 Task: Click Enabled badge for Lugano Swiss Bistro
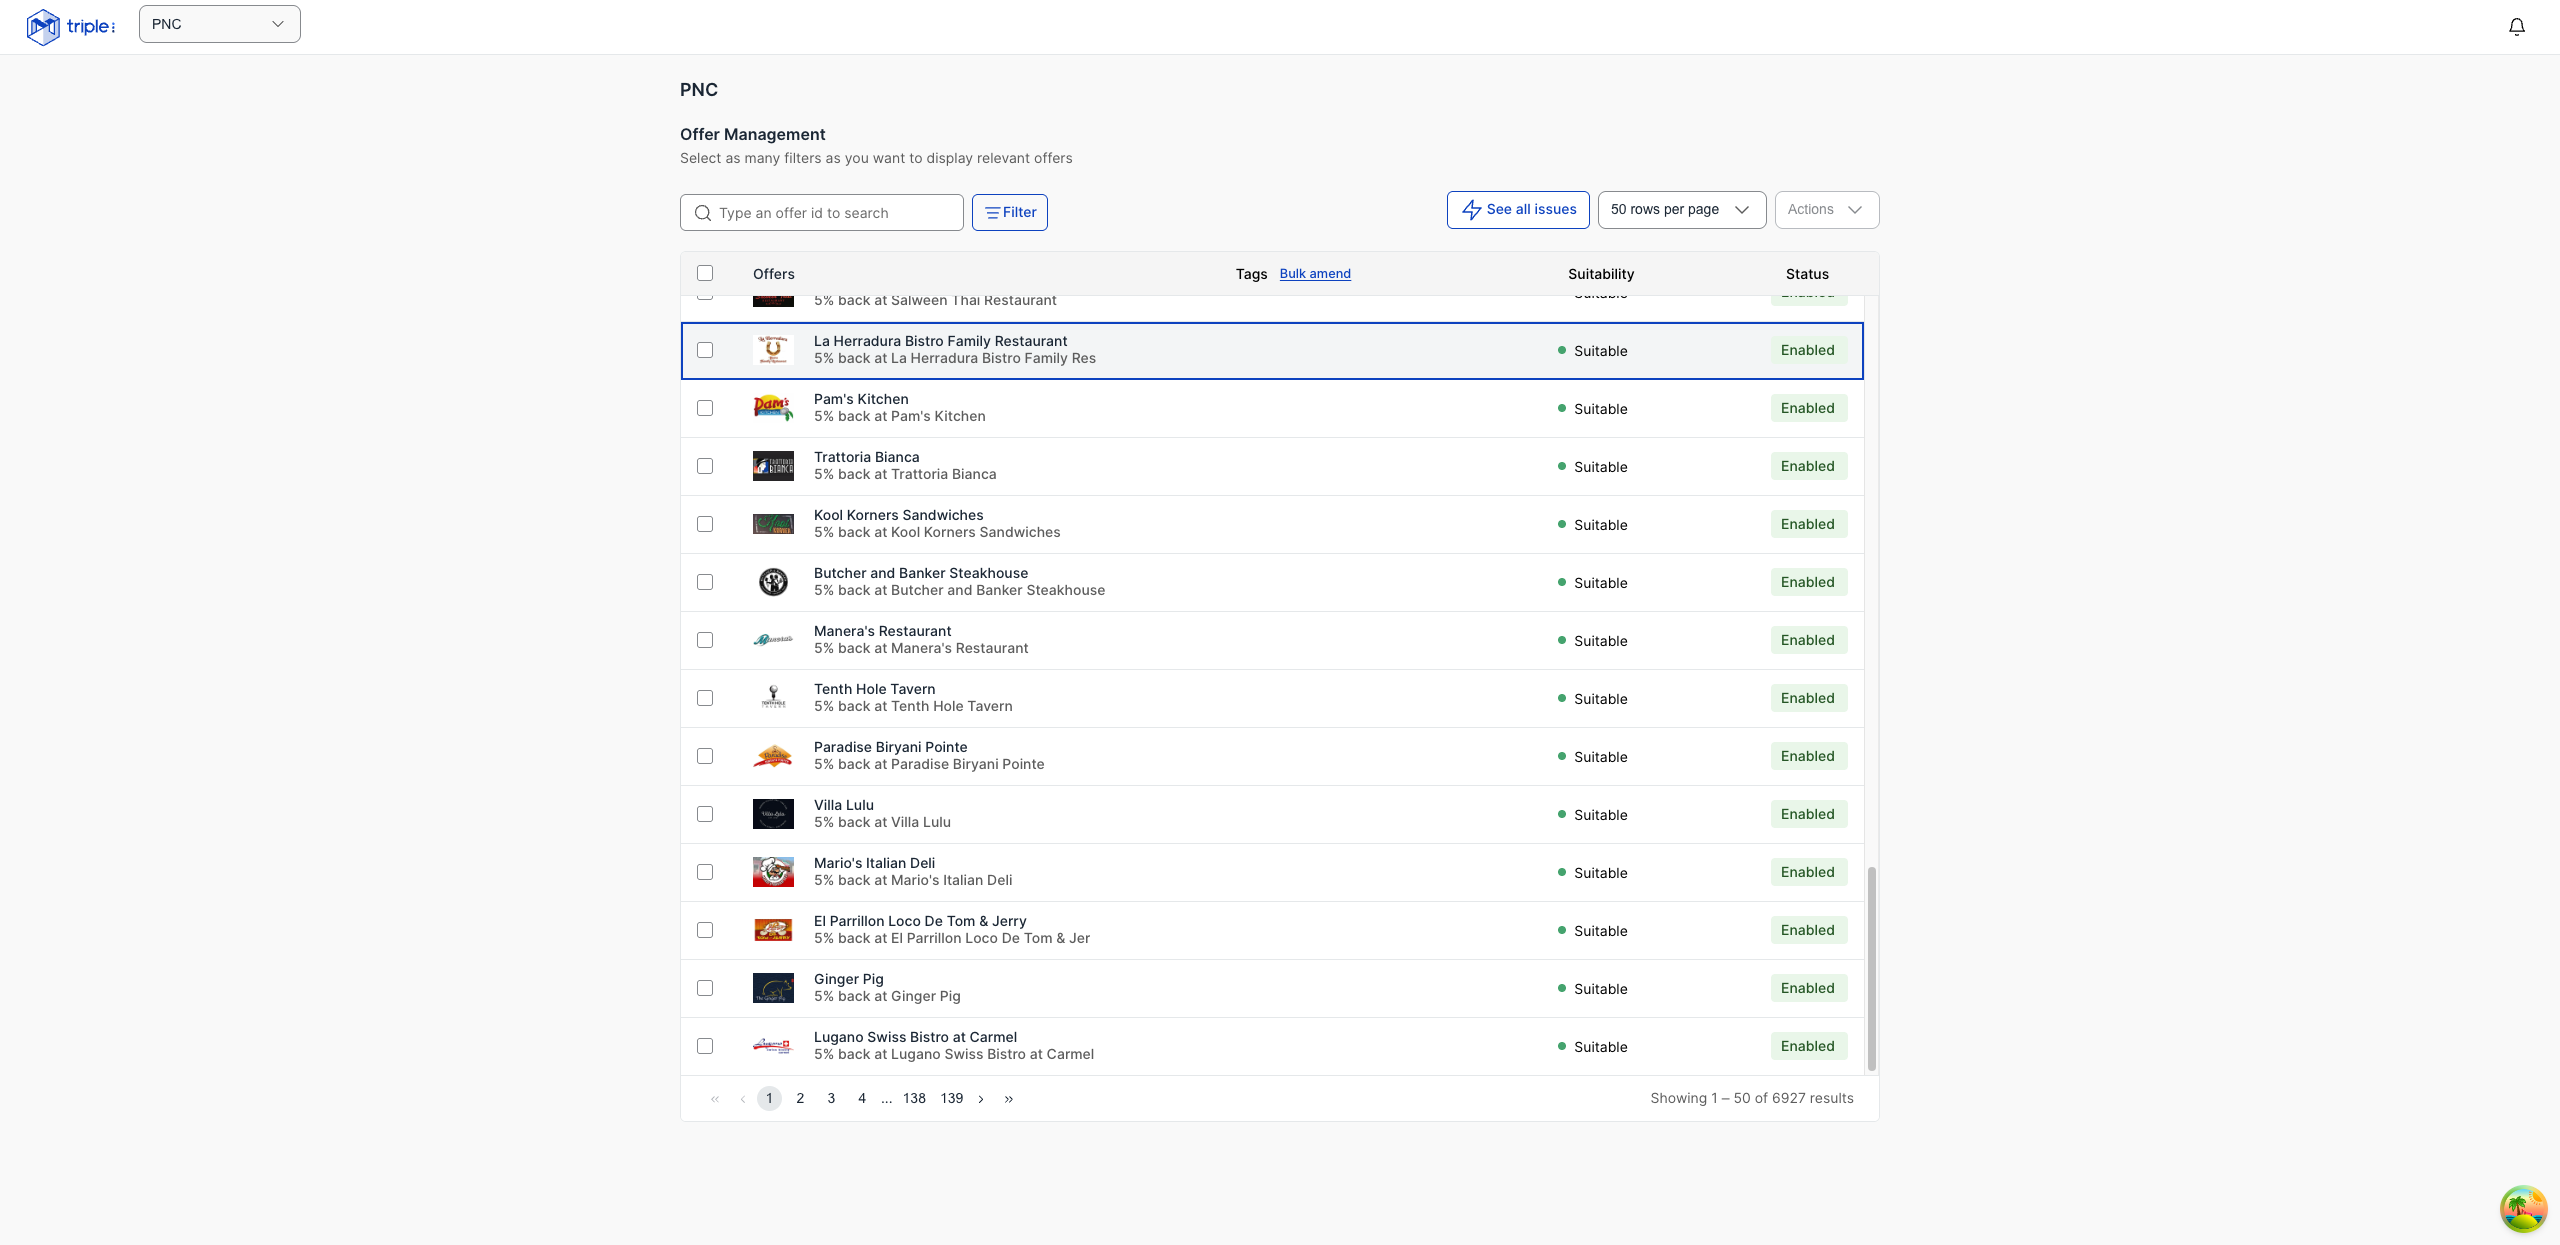(x=1808, y=1046)
